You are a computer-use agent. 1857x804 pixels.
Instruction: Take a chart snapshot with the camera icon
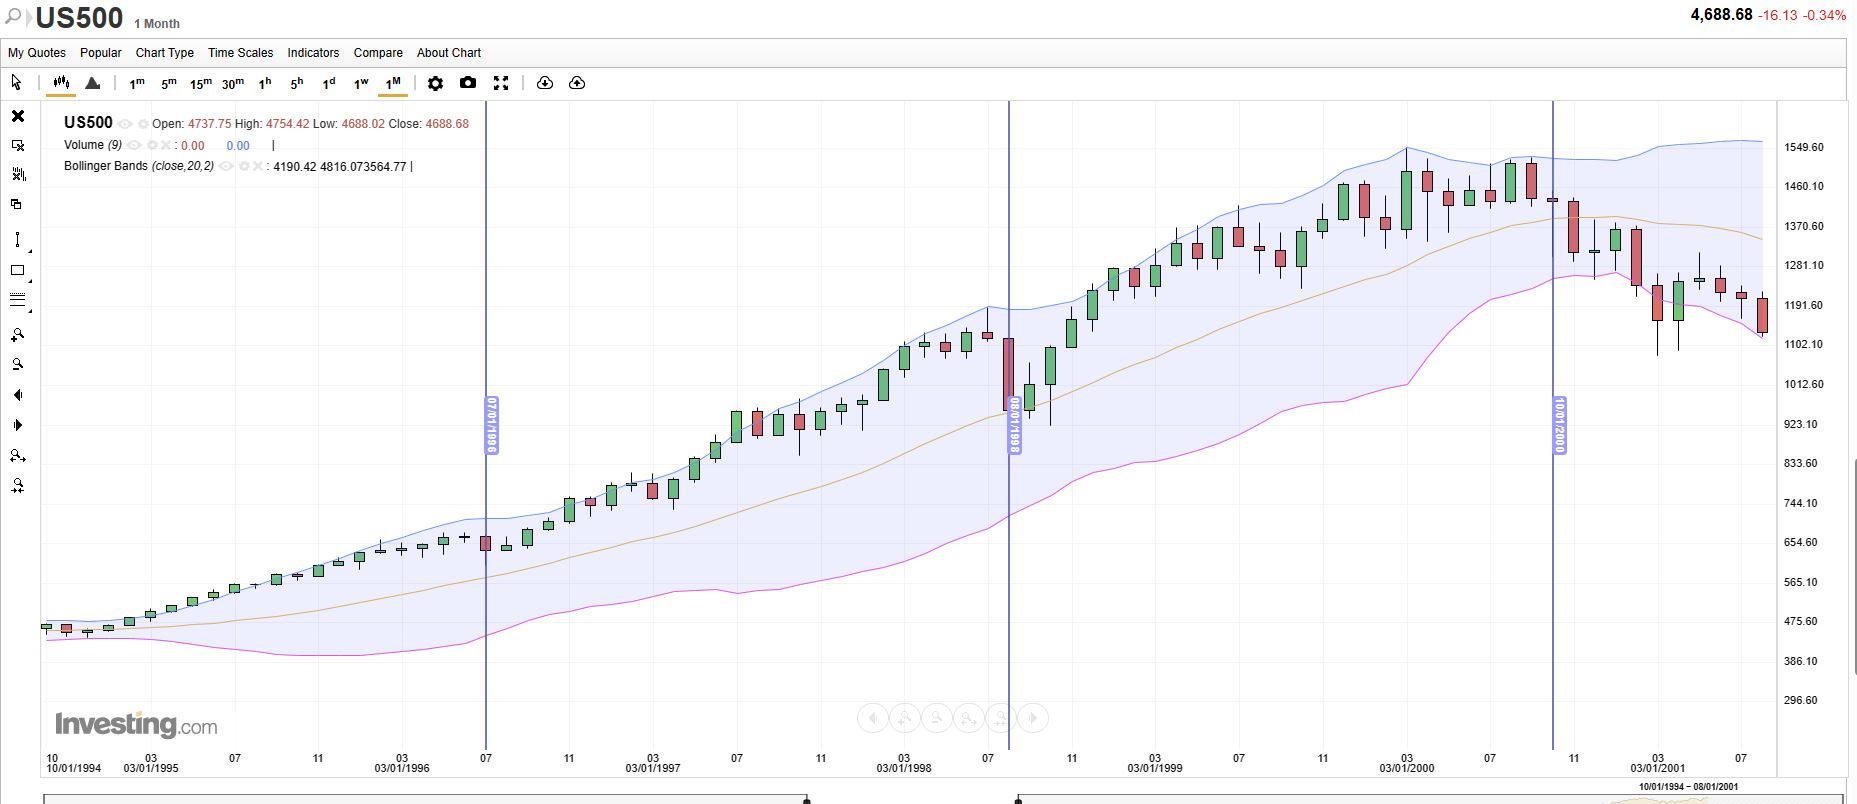click(468, 83)
